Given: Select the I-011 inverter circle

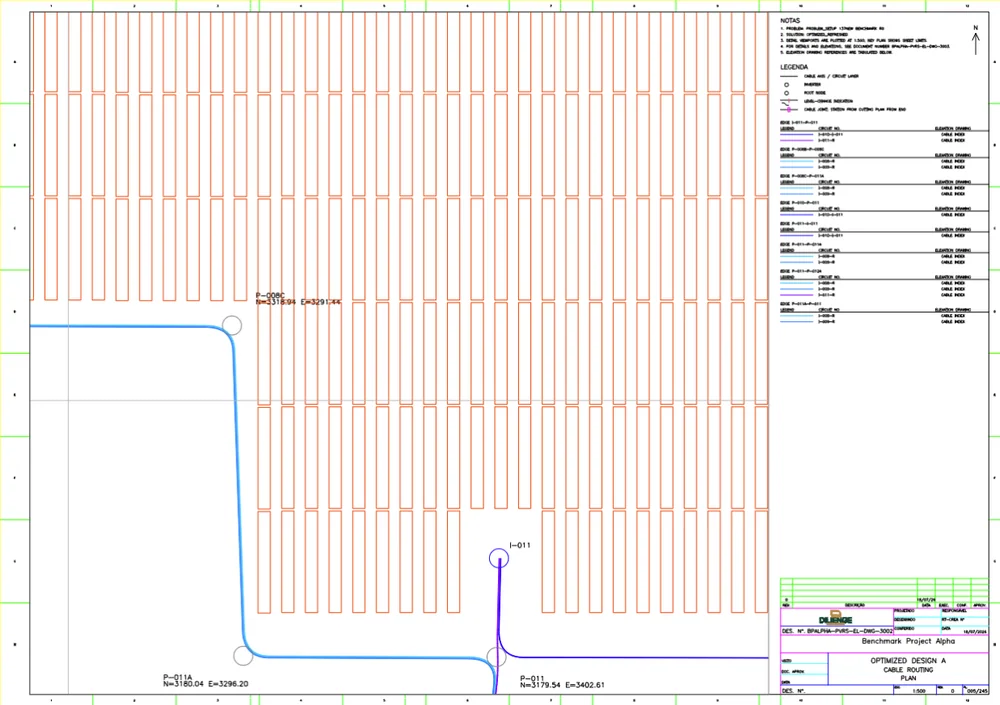Looking at the screenshot, I should [x=499, y=558].
